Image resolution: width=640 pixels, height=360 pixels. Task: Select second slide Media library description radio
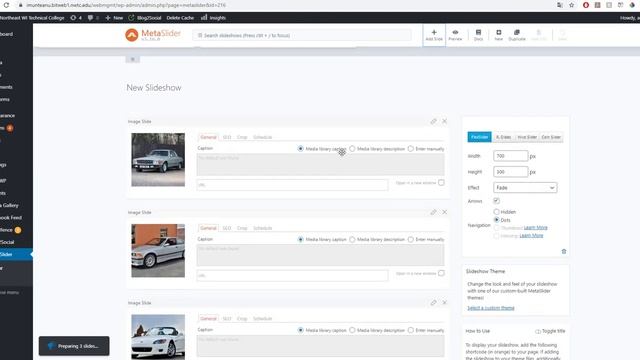[352, 240]
